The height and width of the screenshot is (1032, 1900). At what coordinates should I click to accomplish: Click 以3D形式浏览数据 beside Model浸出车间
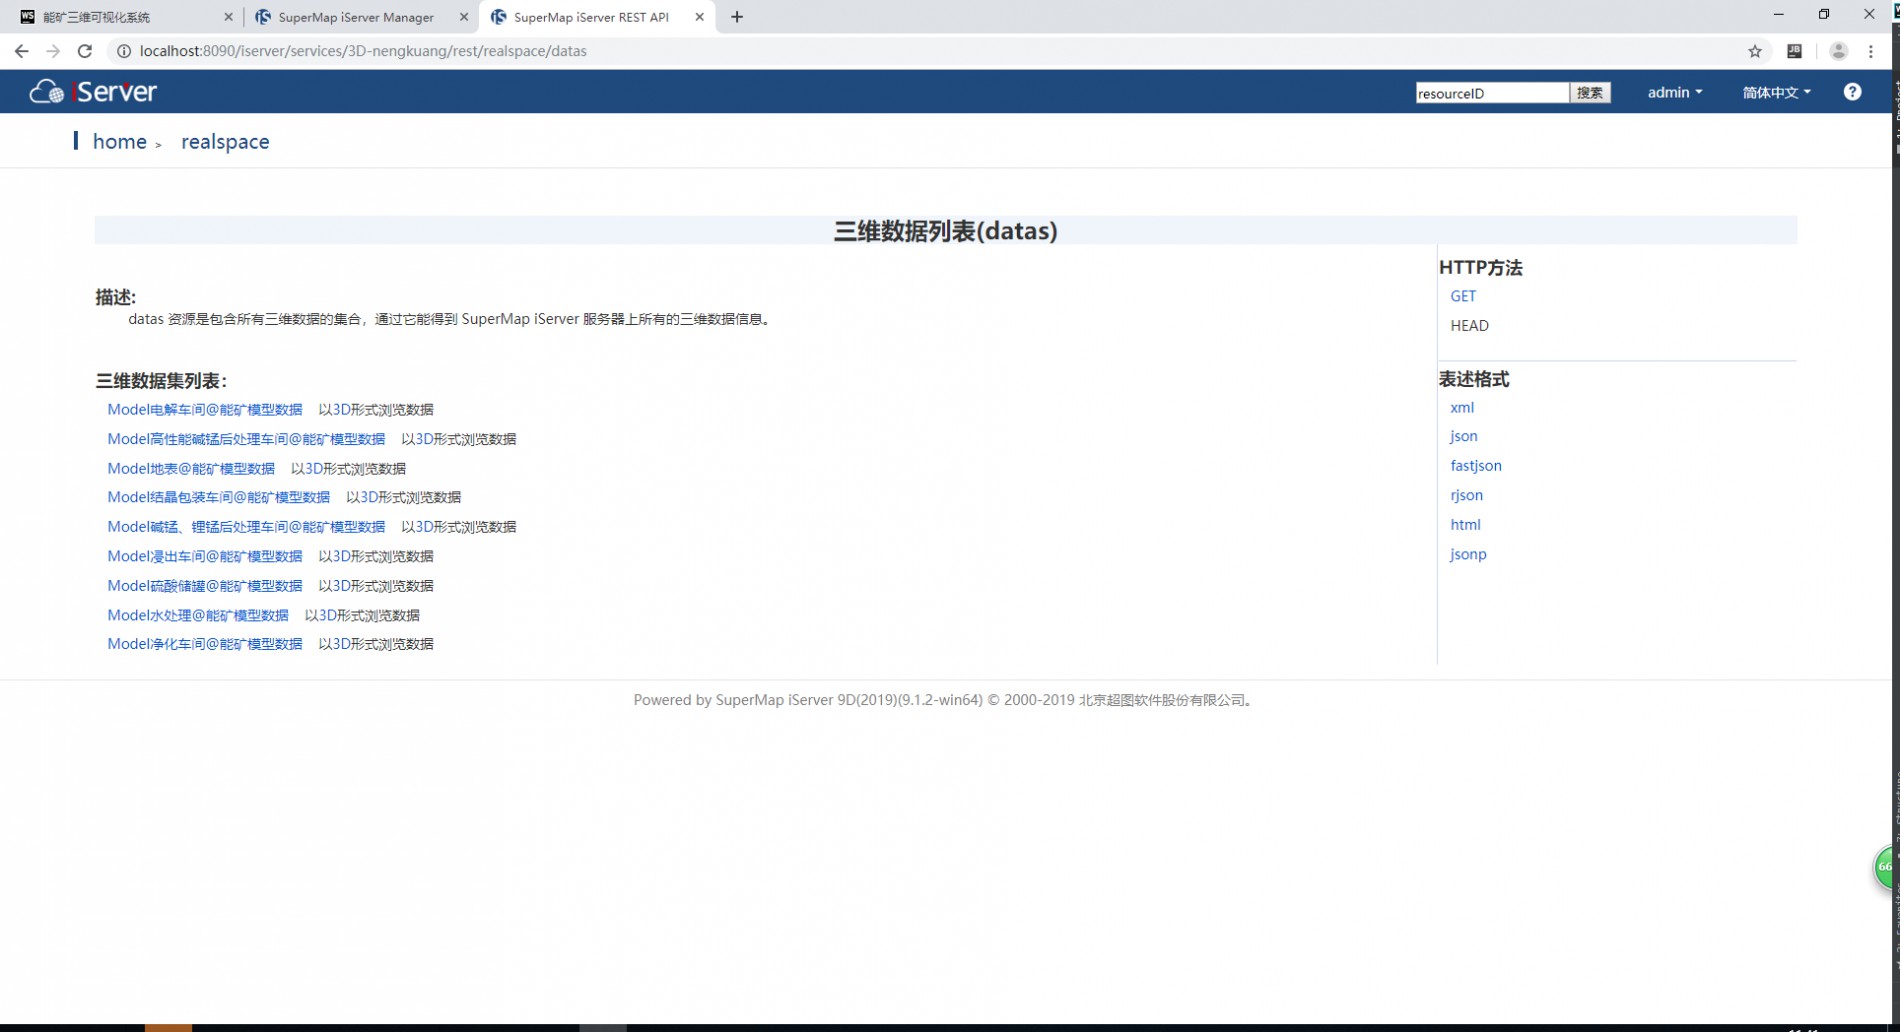[376, 556]
